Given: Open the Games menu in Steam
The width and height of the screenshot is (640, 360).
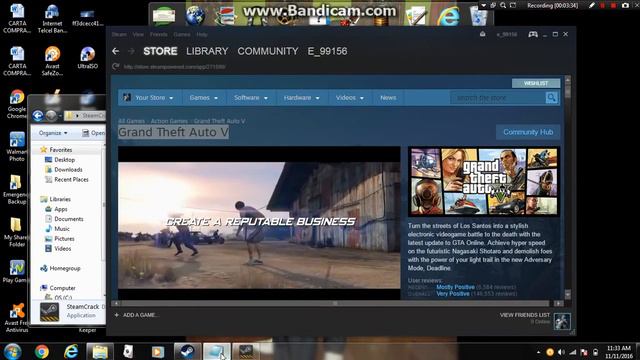Looking at the screenshot, I should pos(182,34).
